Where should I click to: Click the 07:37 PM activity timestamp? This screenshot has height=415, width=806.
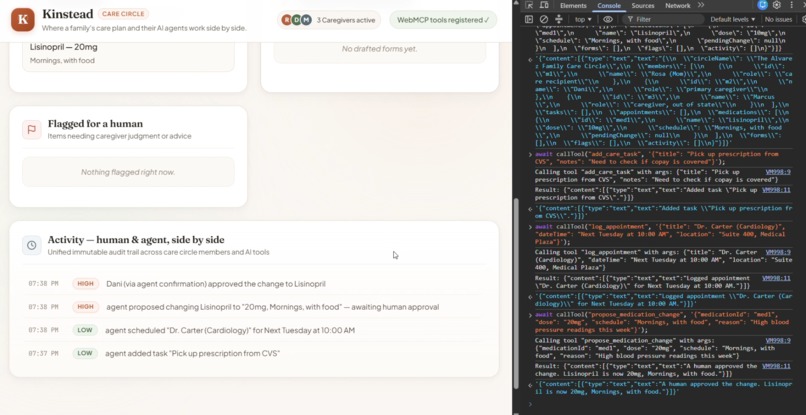point(43,353)
